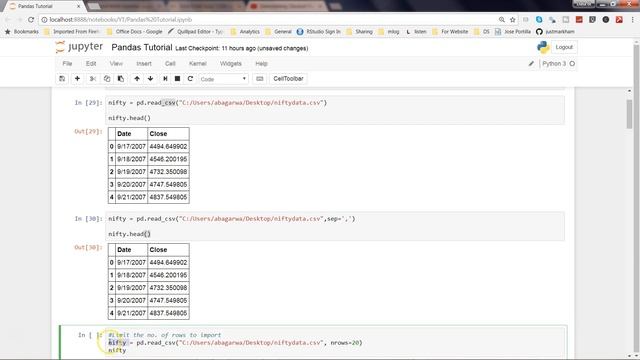Click the Python 3 kernel name
The height and width of the screenshot is (360, 640).
pyautogui.click(x=554, y=64)
